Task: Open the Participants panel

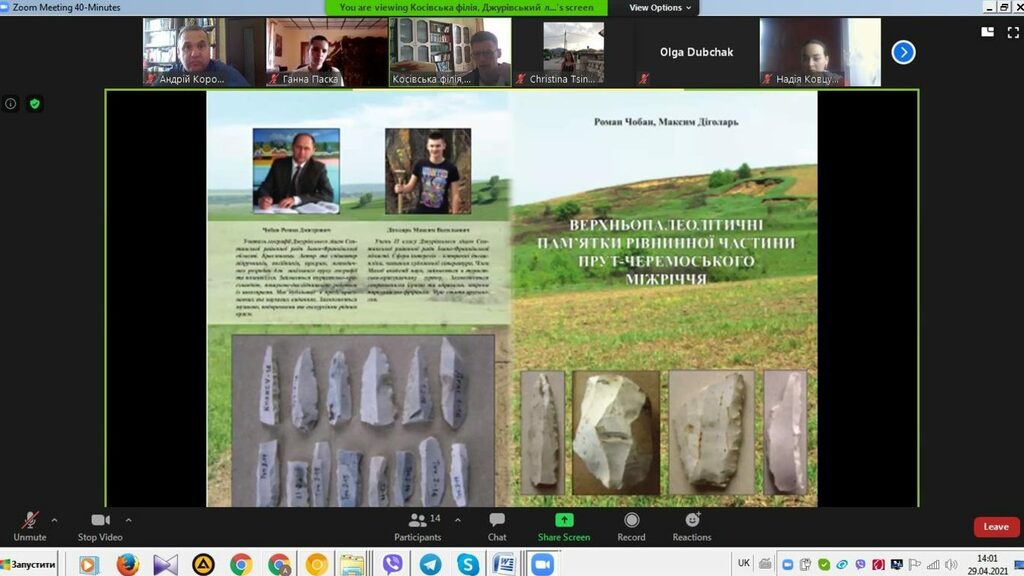Action: 418,526
